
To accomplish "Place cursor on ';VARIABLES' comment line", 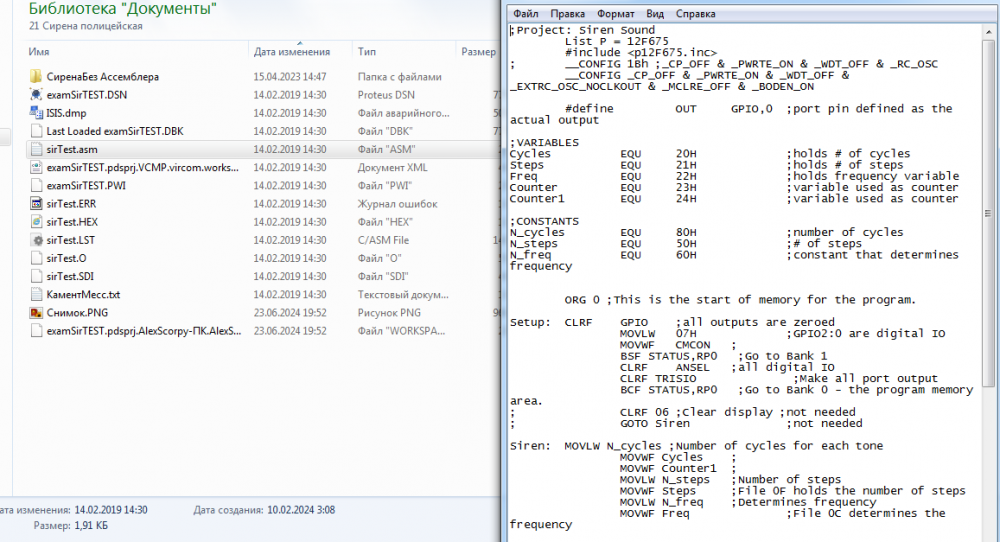I will [x=544, y=142].
